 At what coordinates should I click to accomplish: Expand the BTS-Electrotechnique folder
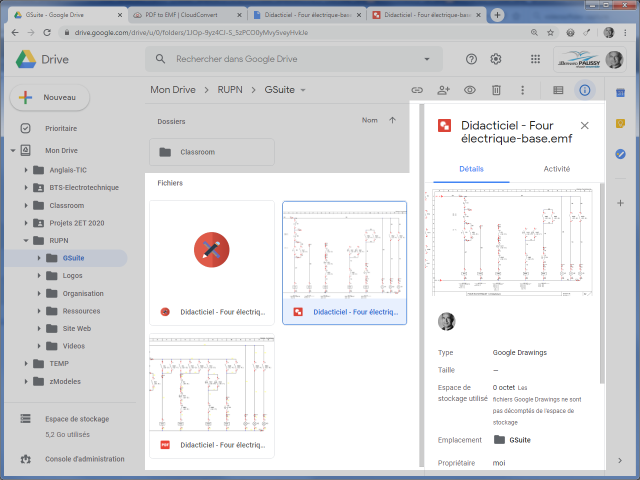tap(26, 187)
